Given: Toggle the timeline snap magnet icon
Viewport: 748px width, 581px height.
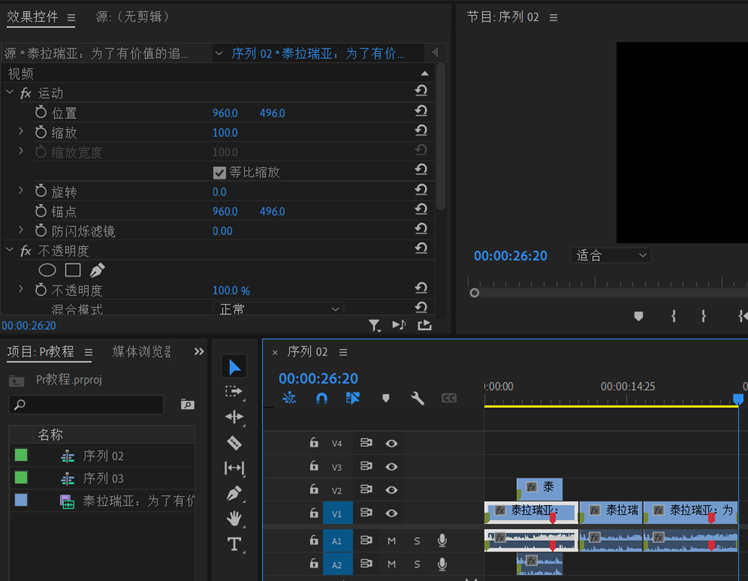Looking at the screenshot, I should (x=321, y=398).
